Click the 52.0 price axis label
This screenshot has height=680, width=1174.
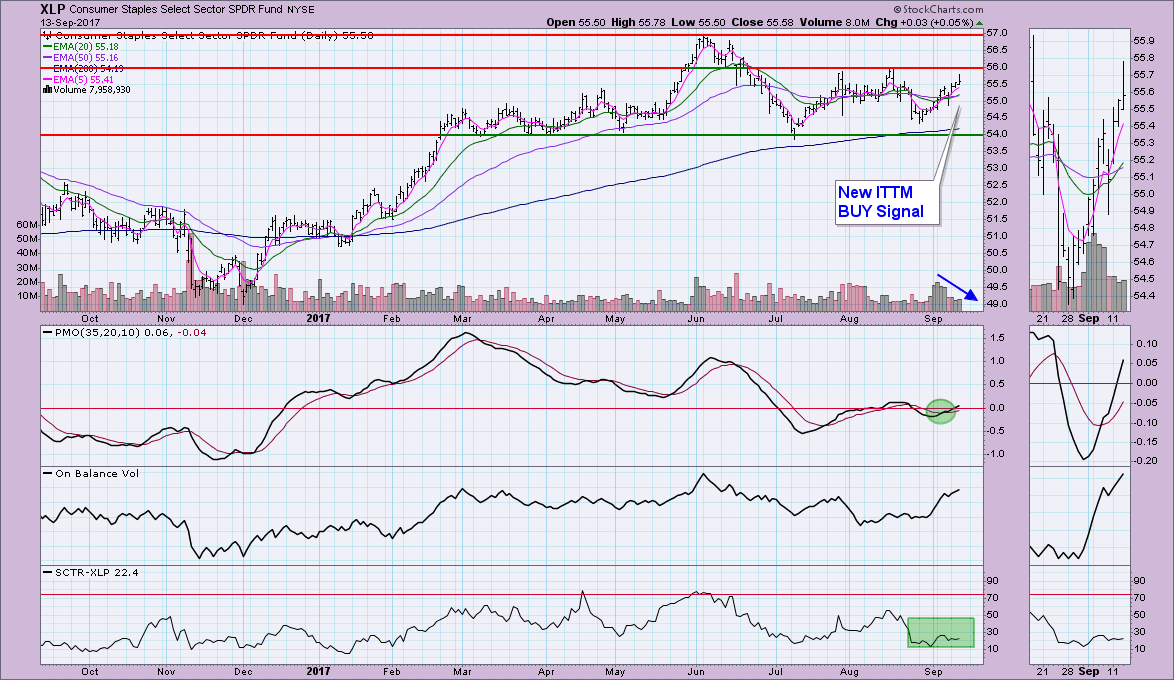[997, 201]
